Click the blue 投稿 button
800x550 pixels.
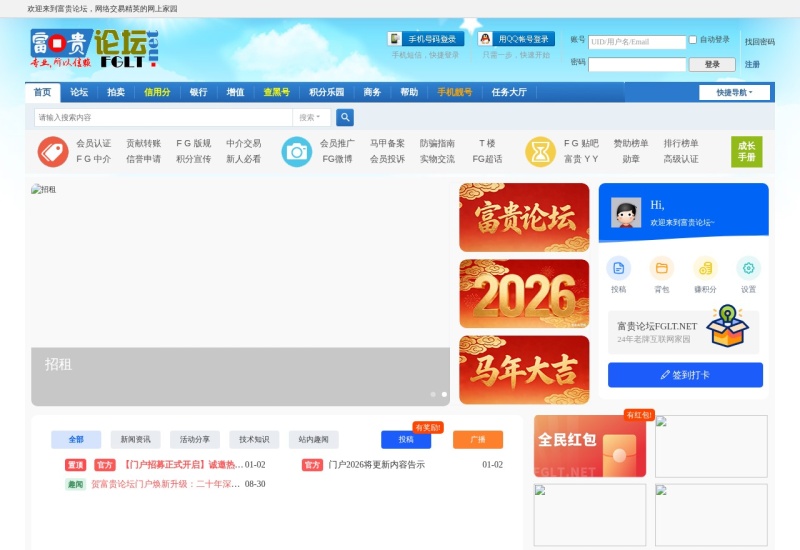(406, 439)
